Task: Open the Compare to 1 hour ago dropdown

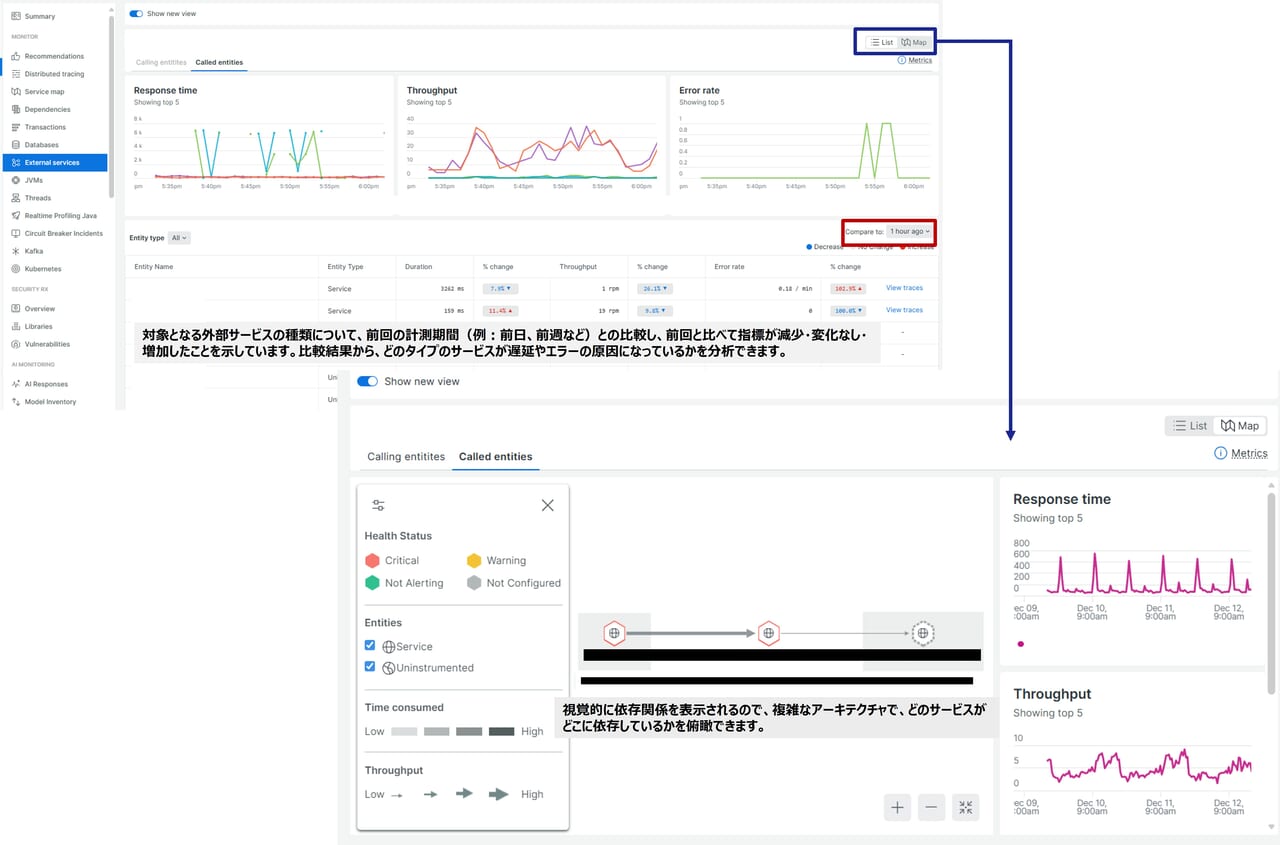Action: click(909, 231)
